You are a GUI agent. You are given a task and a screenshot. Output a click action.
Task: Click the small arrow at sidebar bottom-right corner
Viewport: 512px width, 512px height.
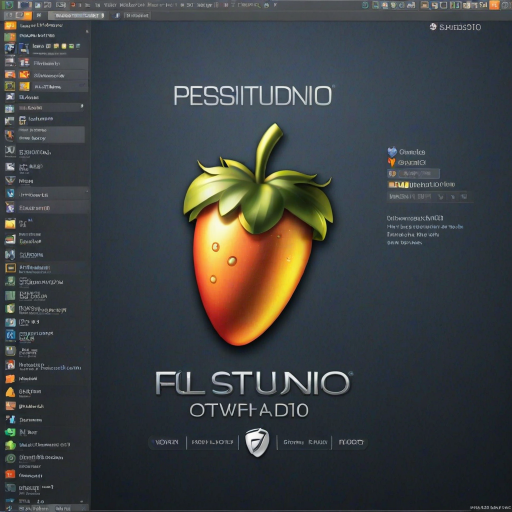tap(82, 501)
